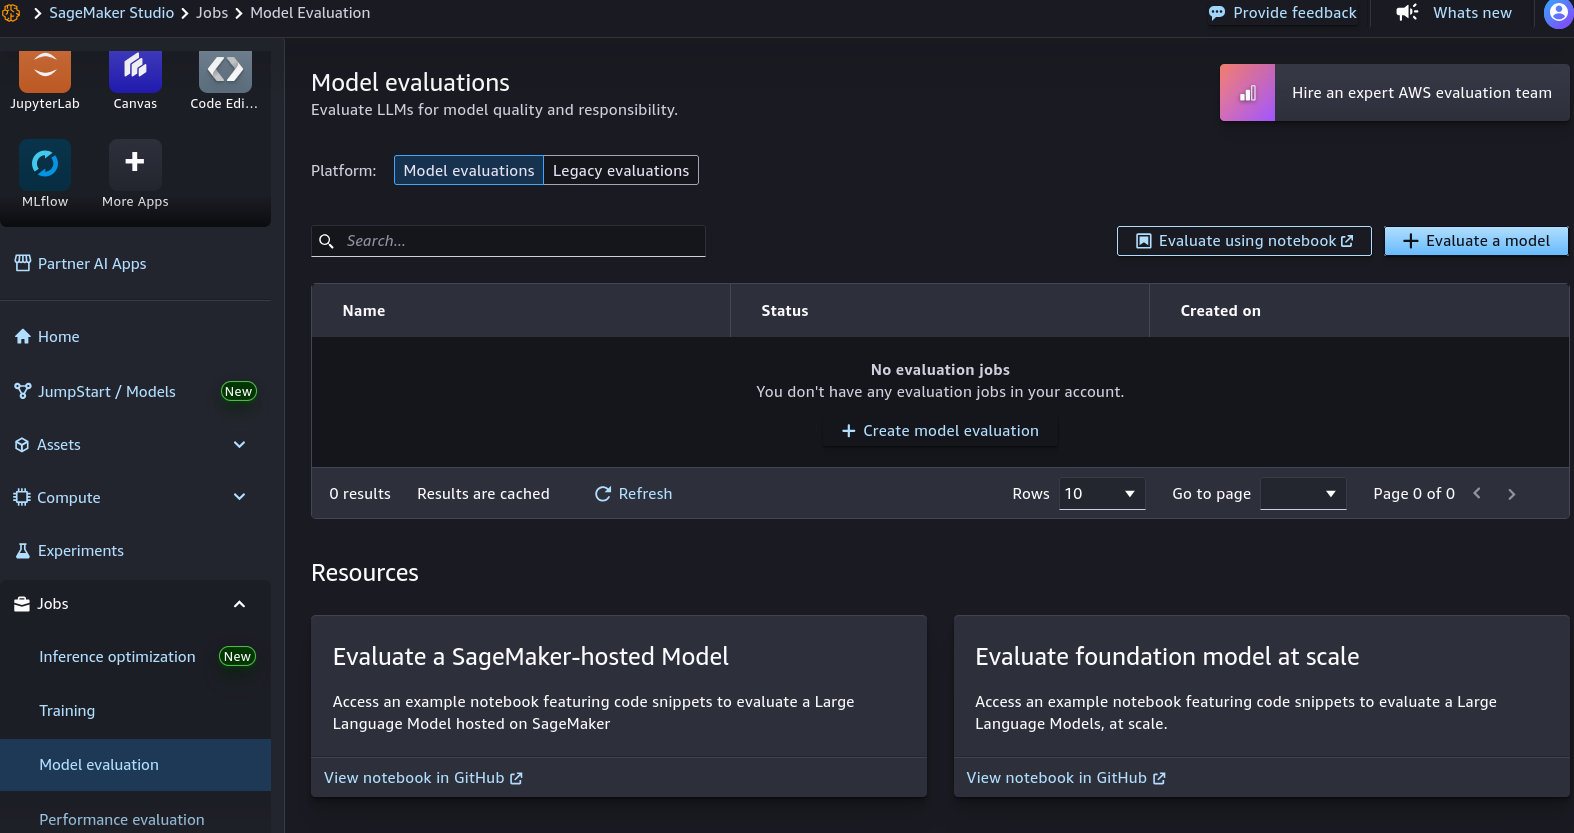Open View notebook in GitHub for foundation model

point(1066,778)
